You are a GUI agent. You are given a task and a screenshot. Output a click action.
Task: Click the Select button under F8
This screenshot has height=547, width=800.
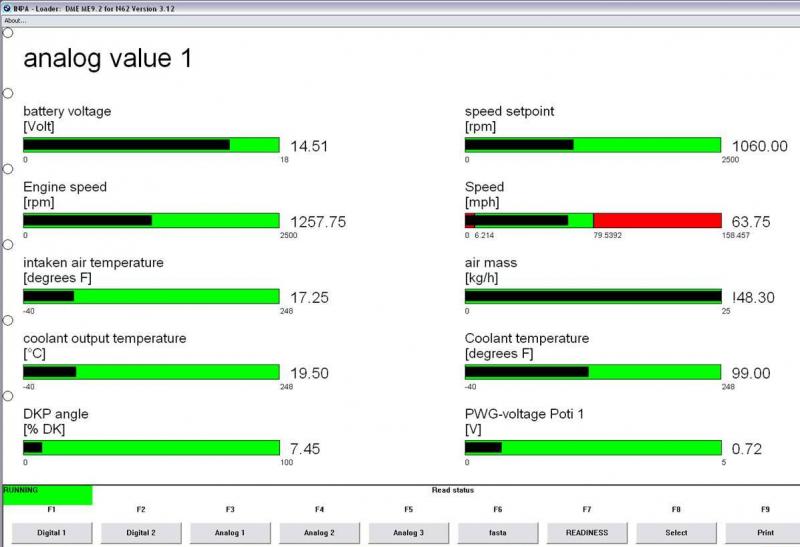pos(676,532)
